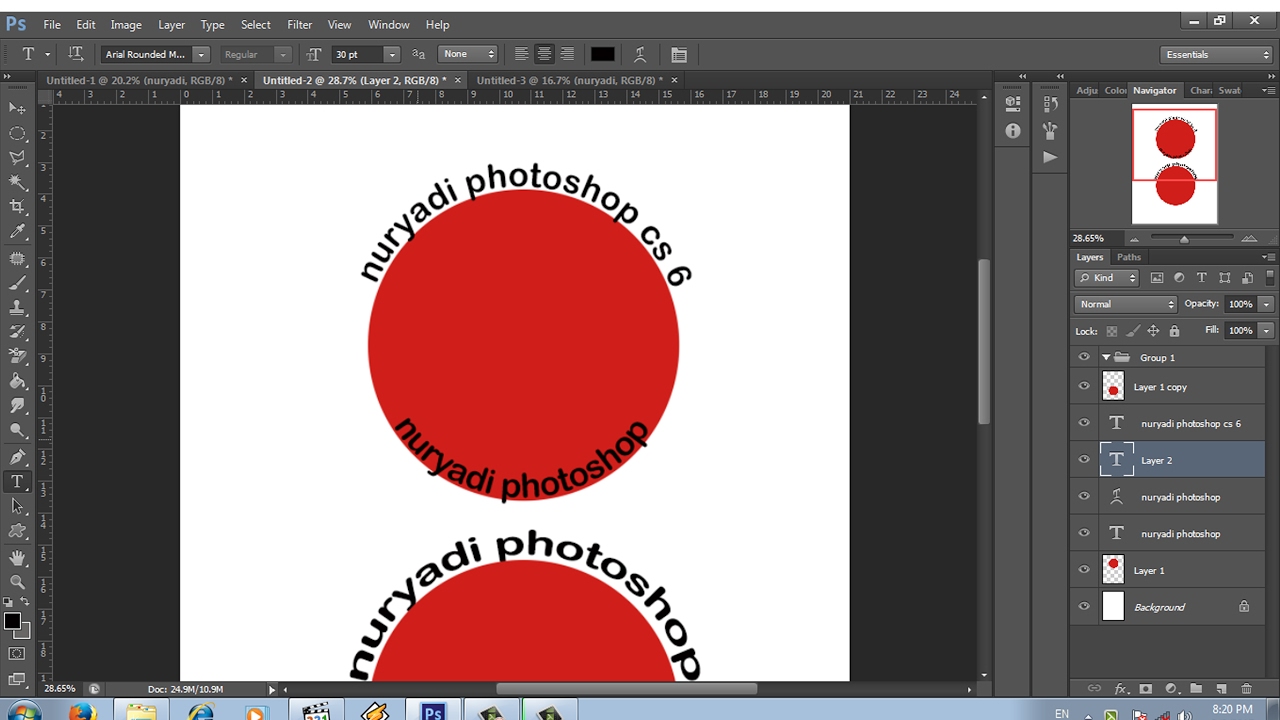This screenshot has height=720, width=1280.
Task: Left align the text
Action: (521, 54)
